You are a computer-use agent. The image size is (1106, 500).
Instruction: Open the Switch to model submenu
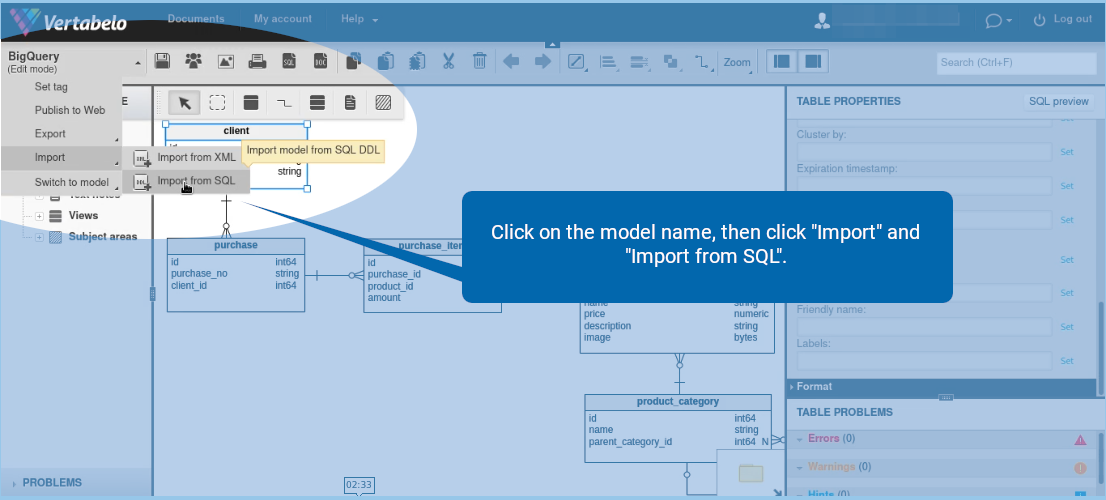(61, 182)
